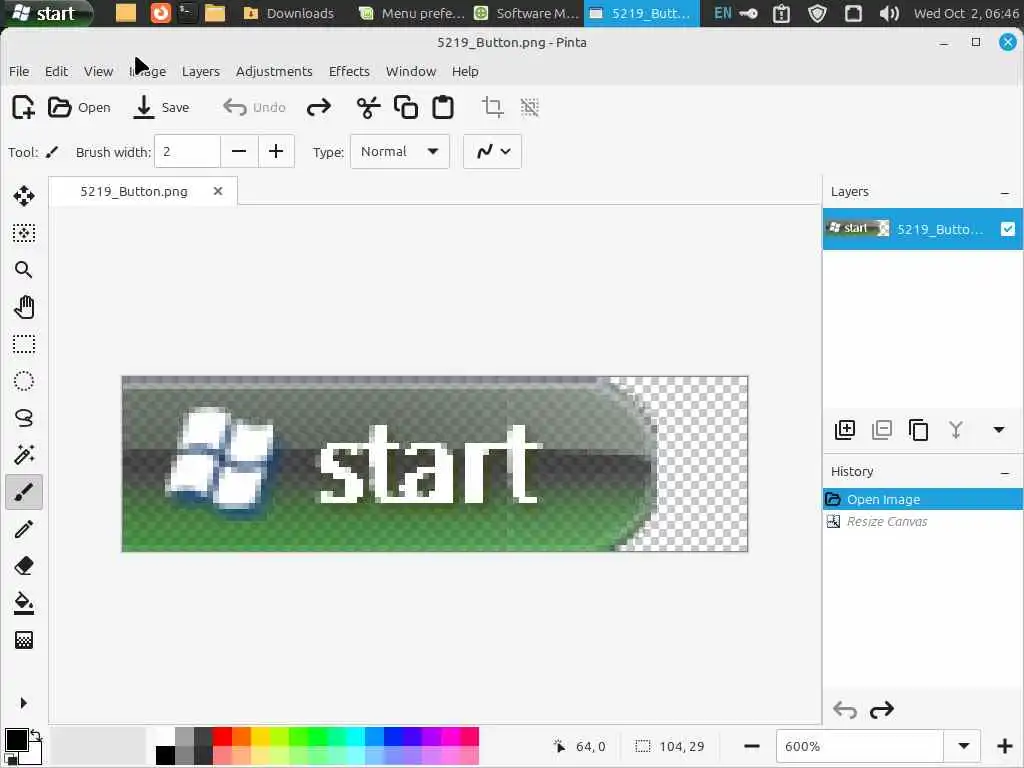Viewport: 1024px width, 768px height.
Task: Select the Pencil tool
Action: coord(24,529)
